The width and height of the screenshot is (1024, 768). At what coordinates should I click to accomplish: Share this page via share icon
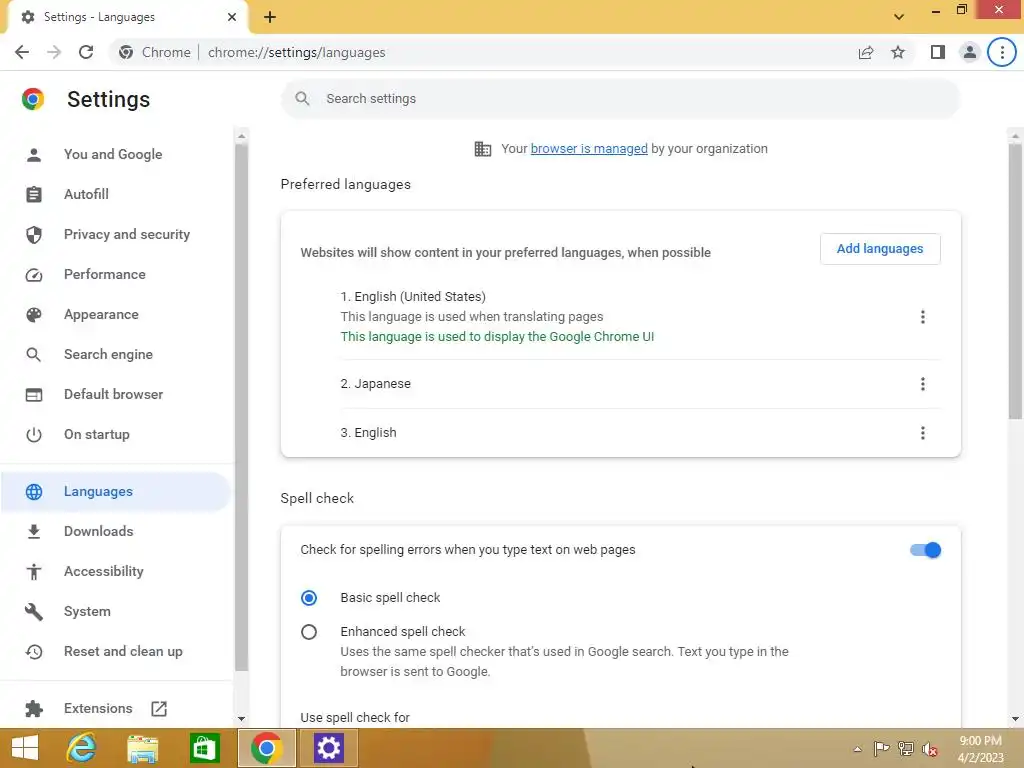pyautogui.click(x=865, y=52)
